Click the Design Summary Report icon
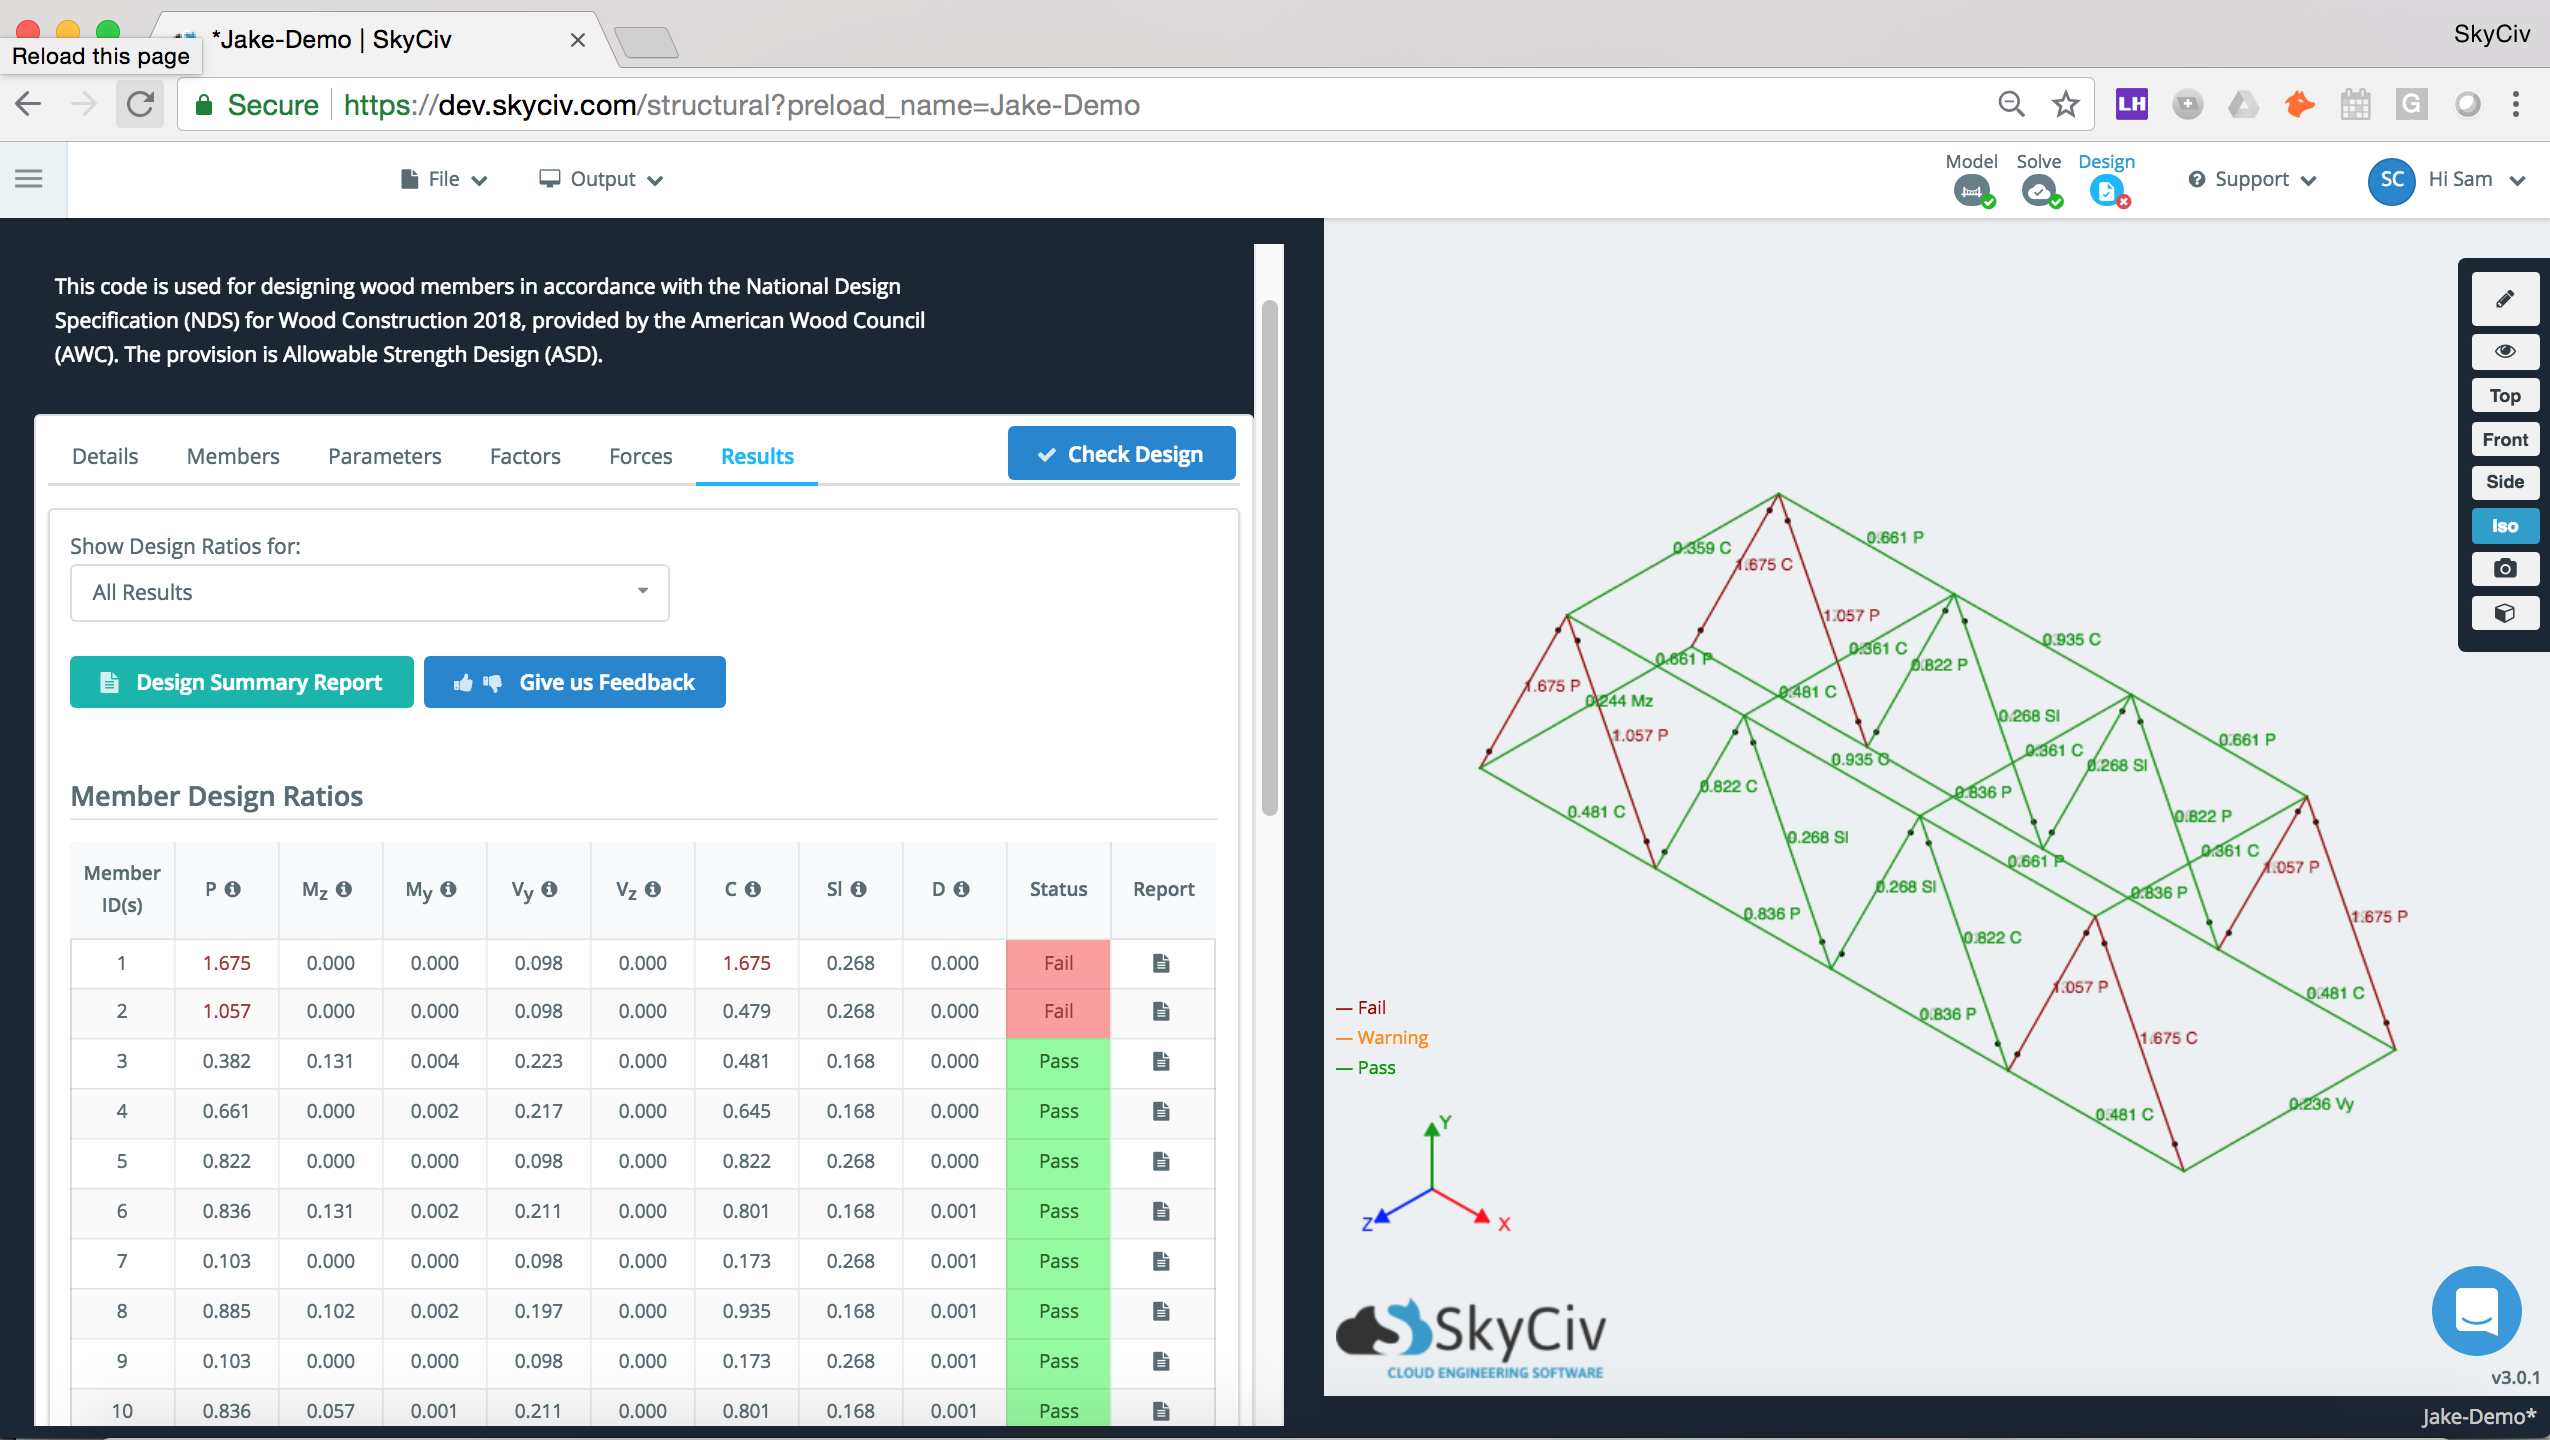The width and height of the screenshot is (2550, 1440). coord(109,681)
